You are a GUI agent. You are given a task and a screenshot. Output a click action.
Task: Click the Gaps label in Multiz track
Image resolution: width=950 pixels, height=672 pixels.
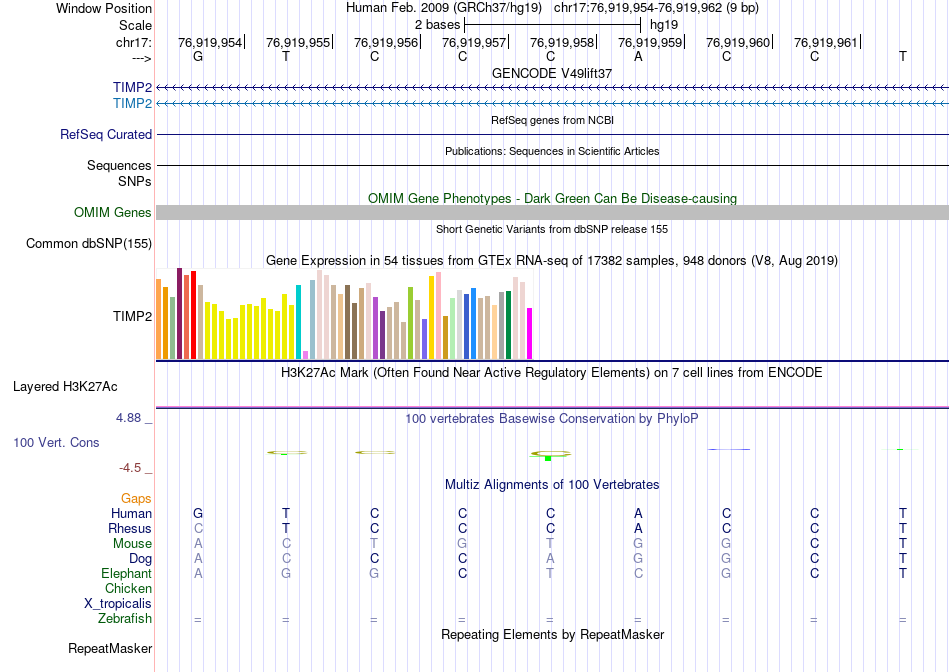point(136,498)
